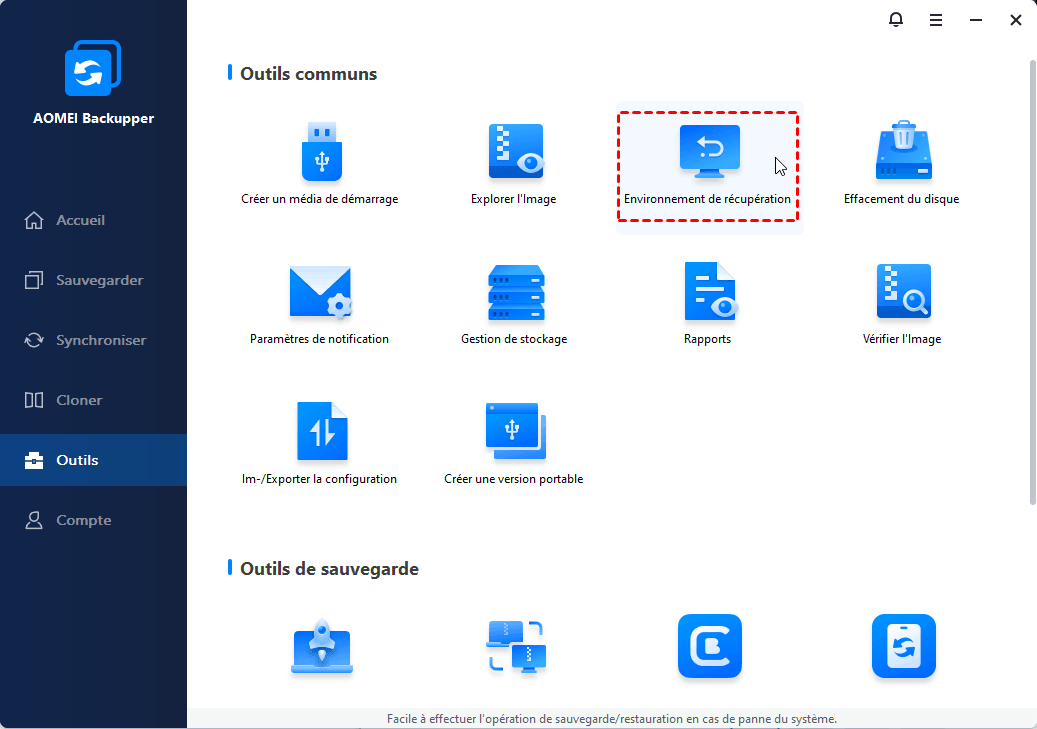Open Créer une version portable icon
Screen dimensions: 1037x729
(x=516, y=431)
